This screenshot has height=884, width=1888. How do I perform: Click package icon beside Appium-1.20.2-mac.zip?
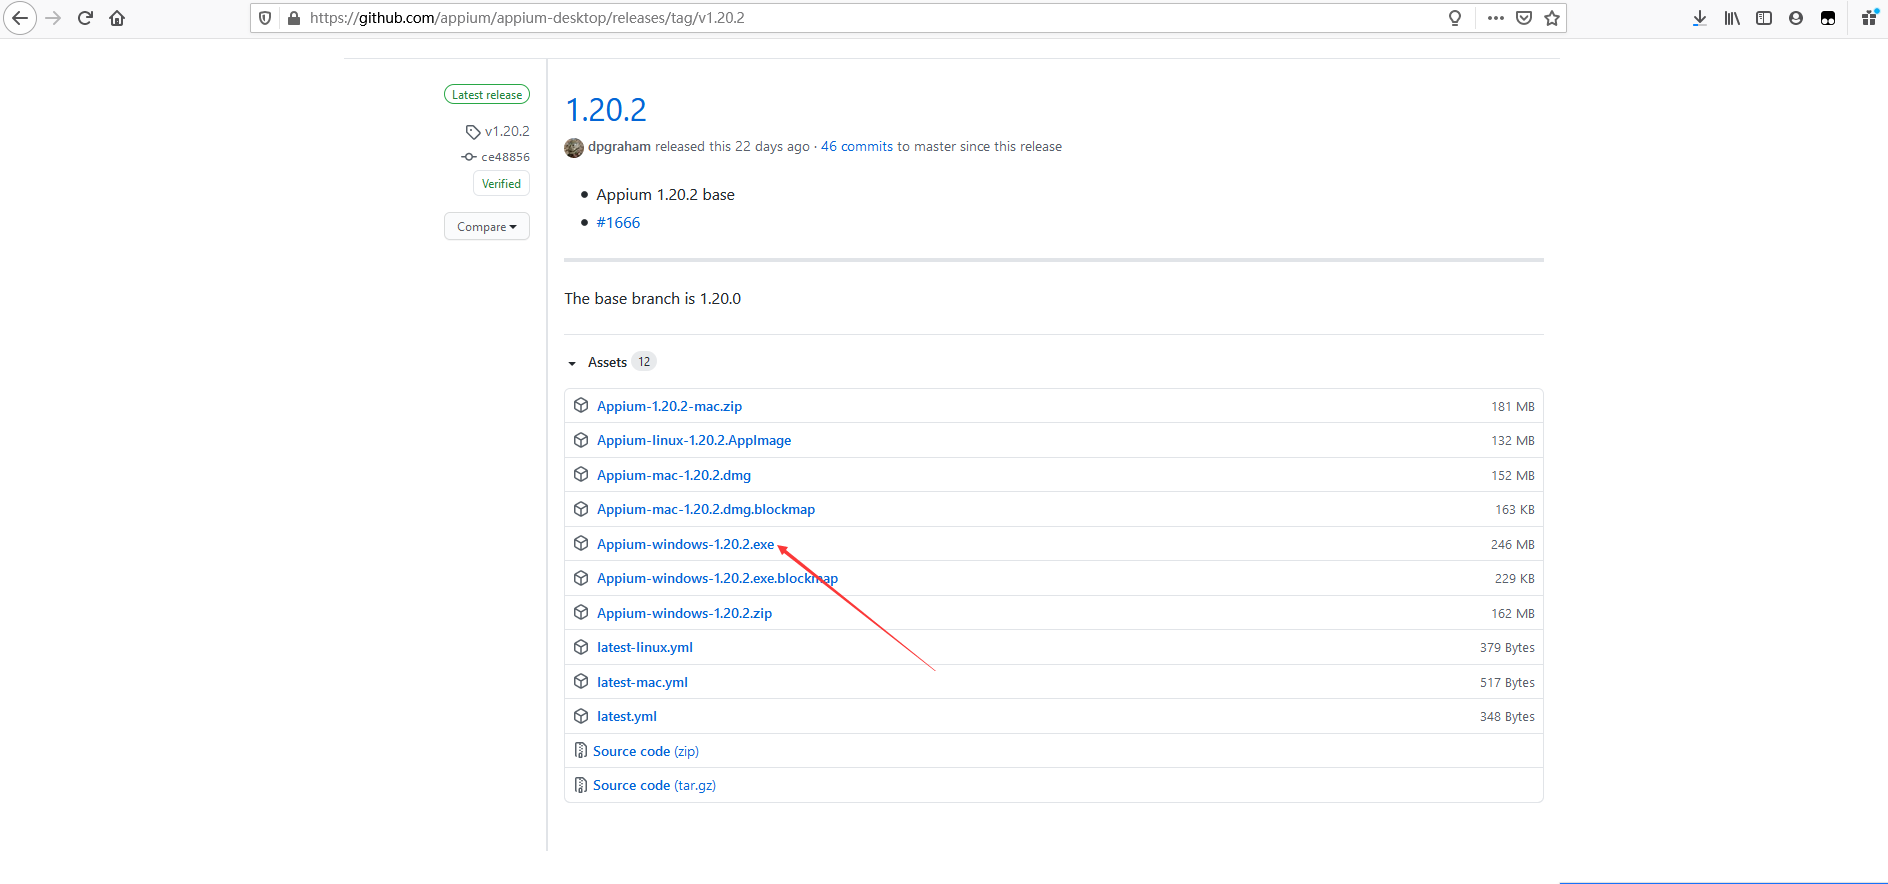[x=581, y=405]
